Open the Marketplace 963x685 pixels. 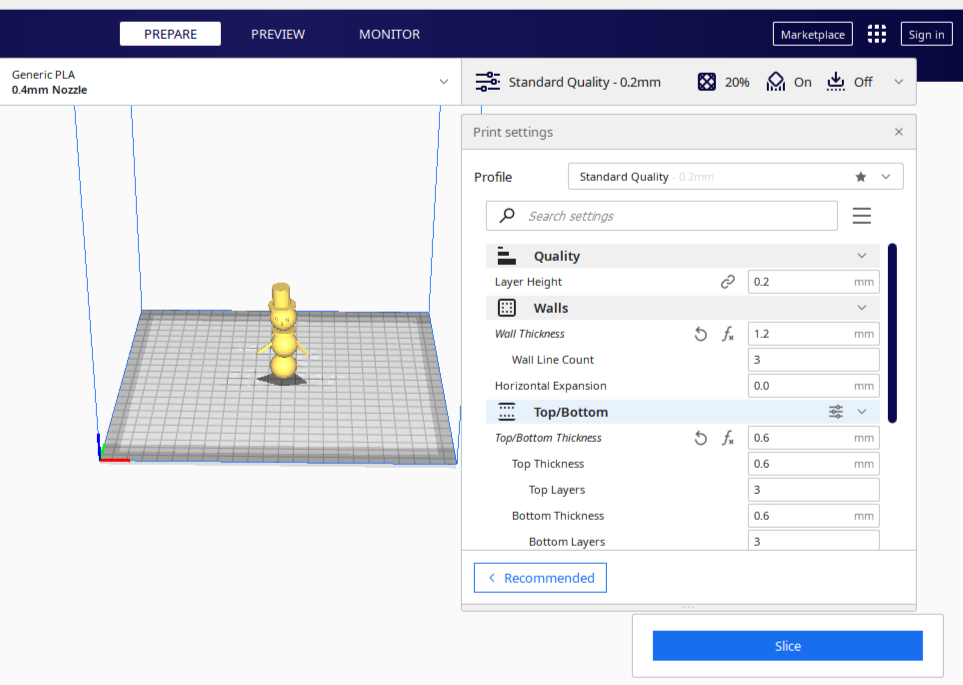click(x=813, y=34)
